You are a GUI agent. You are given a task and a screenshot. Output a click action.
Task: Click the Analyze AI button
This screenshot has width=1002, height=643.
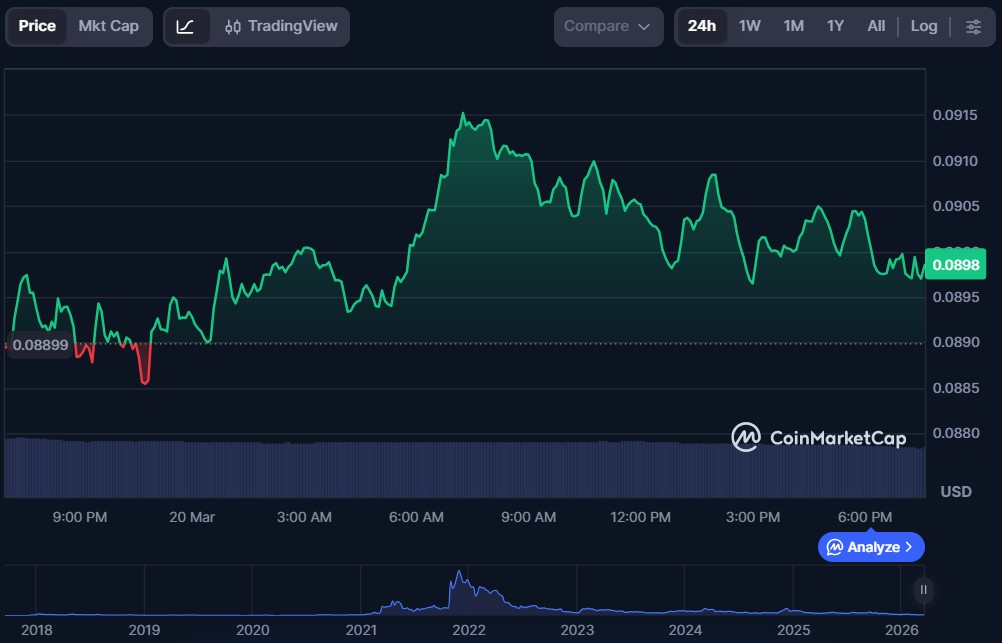point(871,547)
